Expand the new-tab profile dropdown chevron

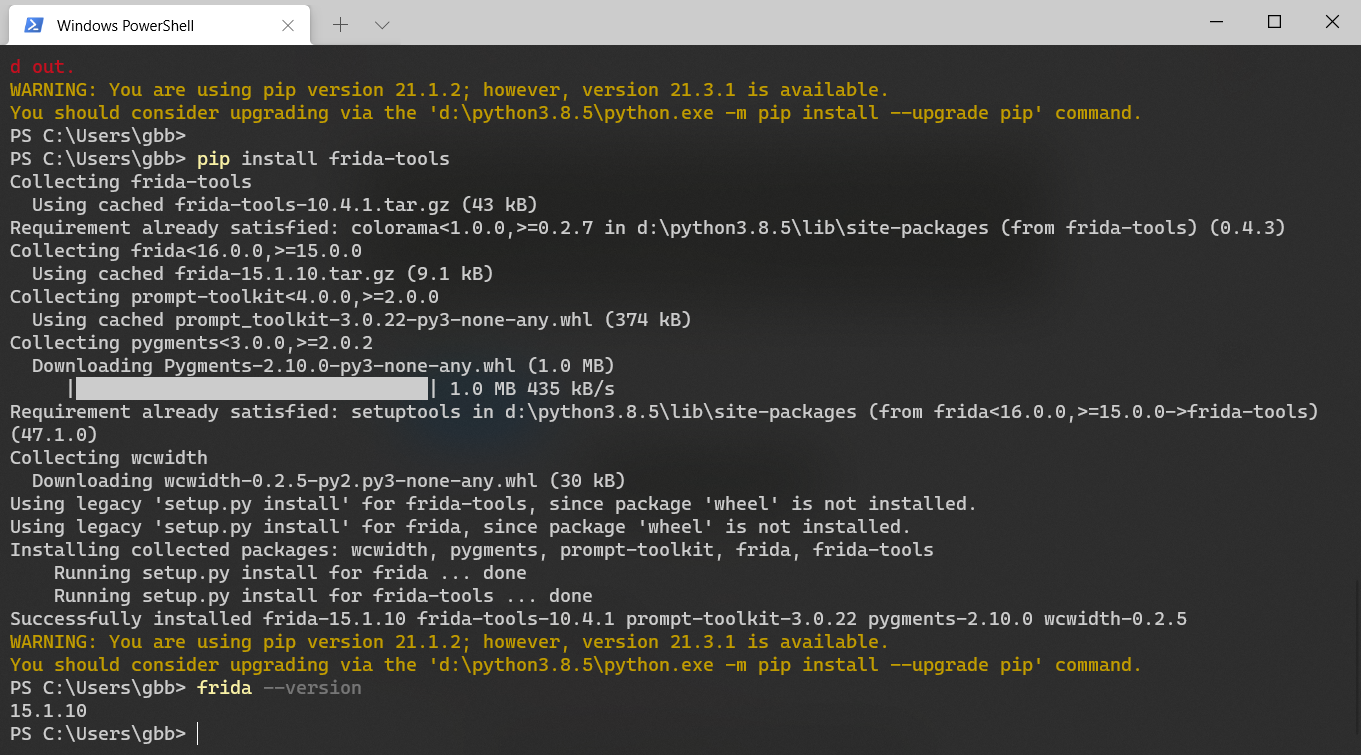(381, 24)
